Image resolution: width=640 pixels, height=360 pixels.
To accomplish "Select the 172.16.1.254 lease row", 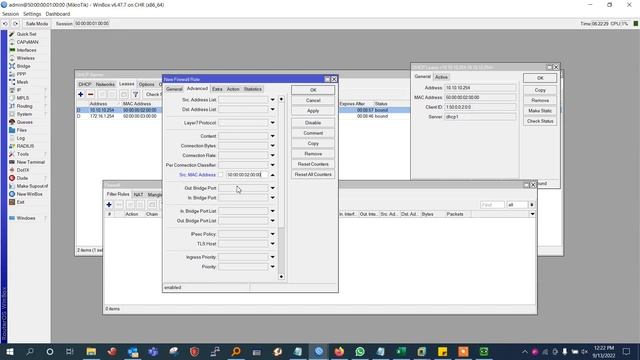I will [243, 116].
